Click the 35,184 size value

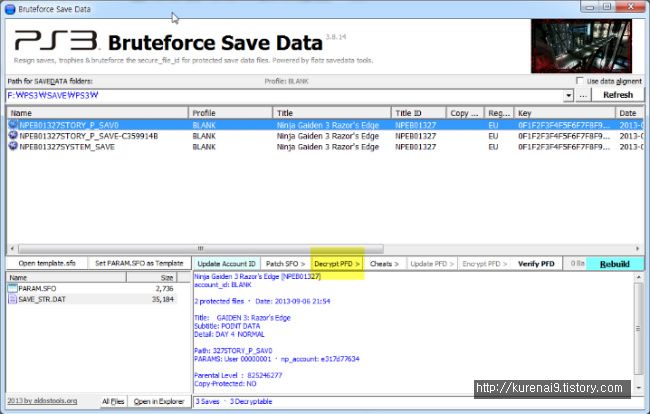point(162,299)
